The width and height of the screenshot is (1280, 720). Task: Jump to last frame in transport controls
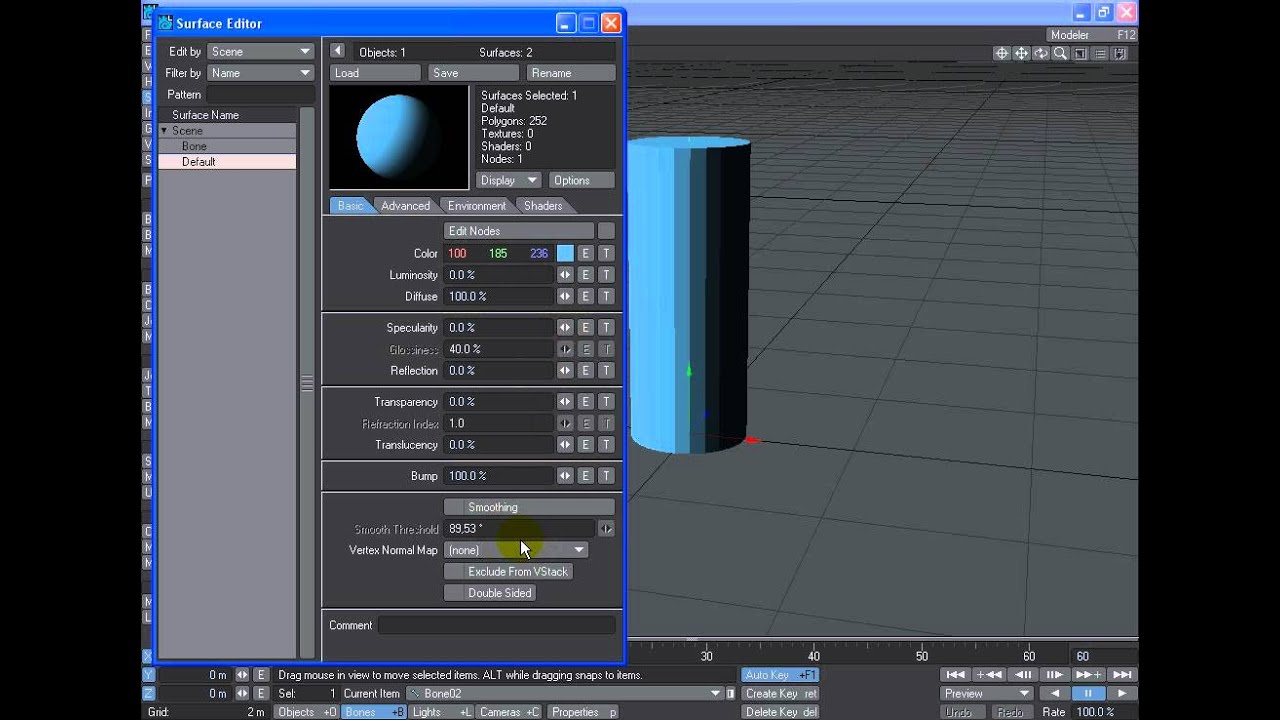[1122, 675]
